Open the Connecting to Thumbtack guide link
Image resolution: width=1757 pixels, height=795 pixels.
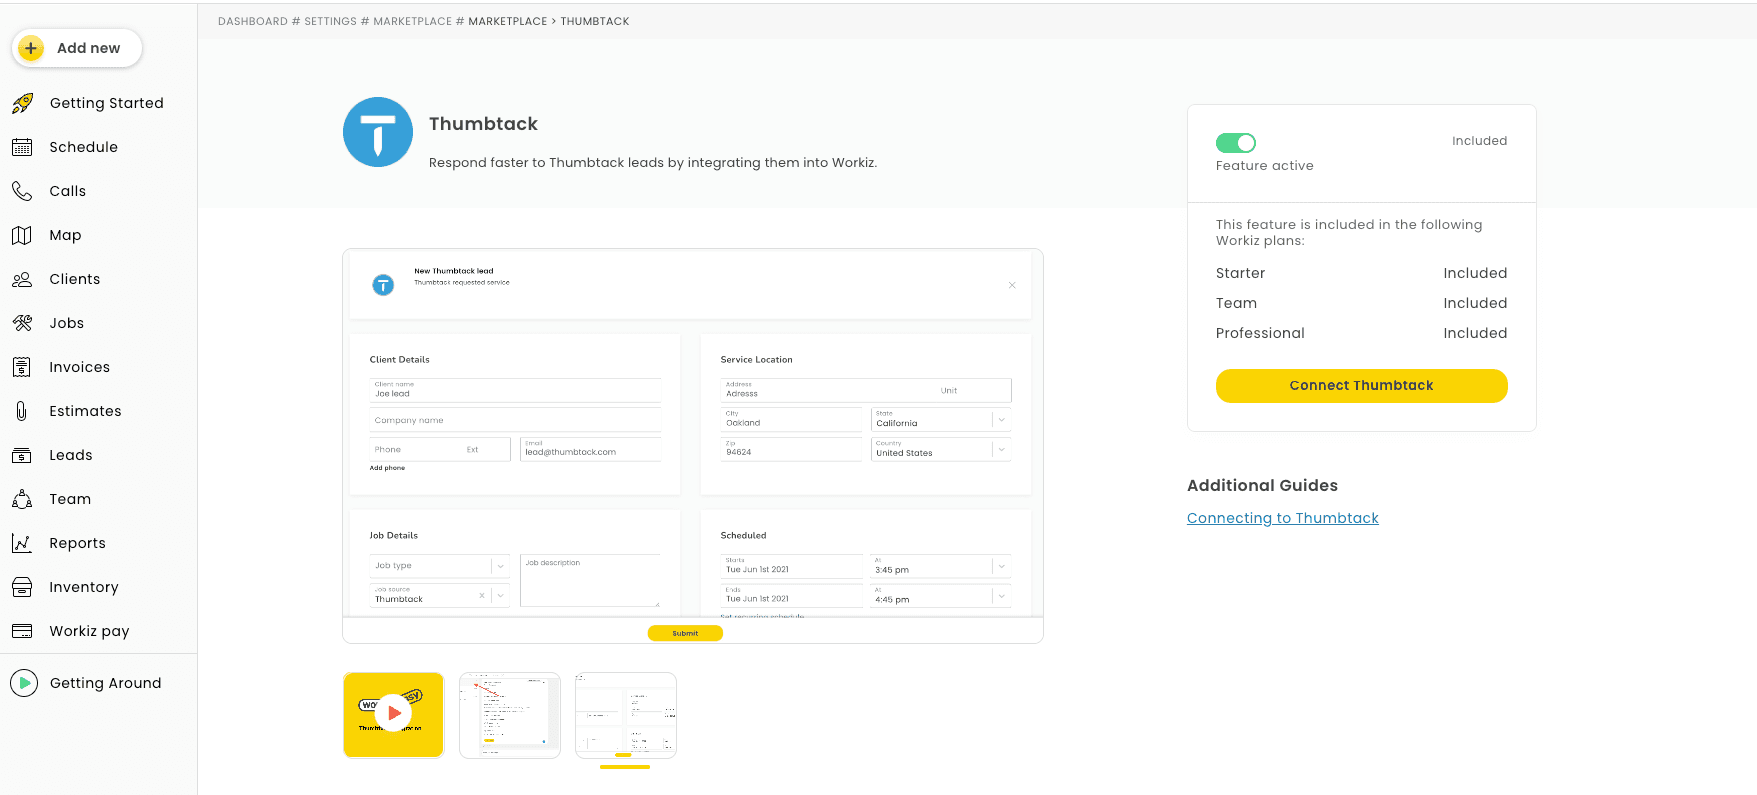pyautogui.click(x=1282, y=518)
